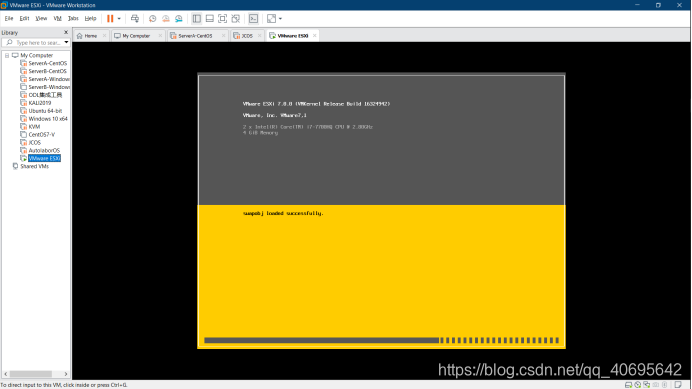692x389 pixels.
Task: Open the View menu
Action: [x=41, y=19]
